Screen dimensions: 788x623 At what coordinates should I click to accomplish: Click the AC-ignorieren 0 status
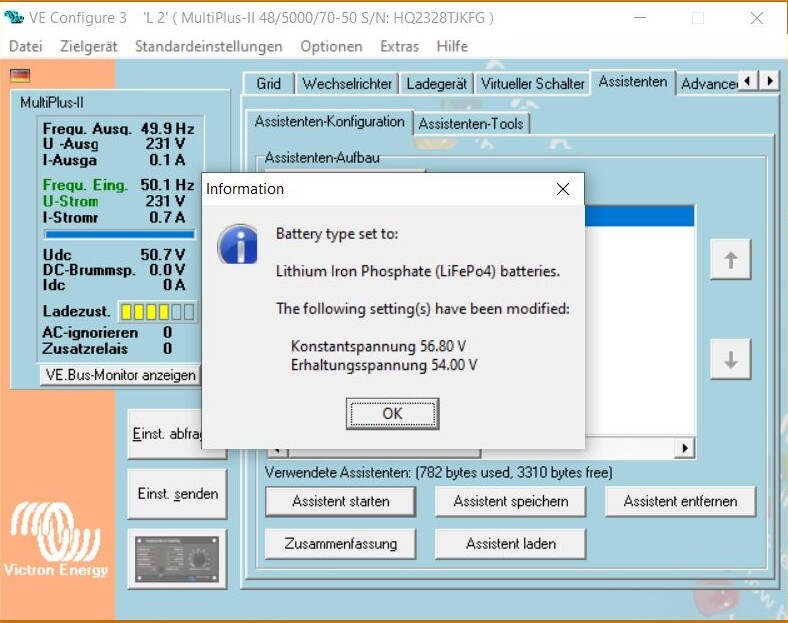pyautogui.click(x=107, y=333)
